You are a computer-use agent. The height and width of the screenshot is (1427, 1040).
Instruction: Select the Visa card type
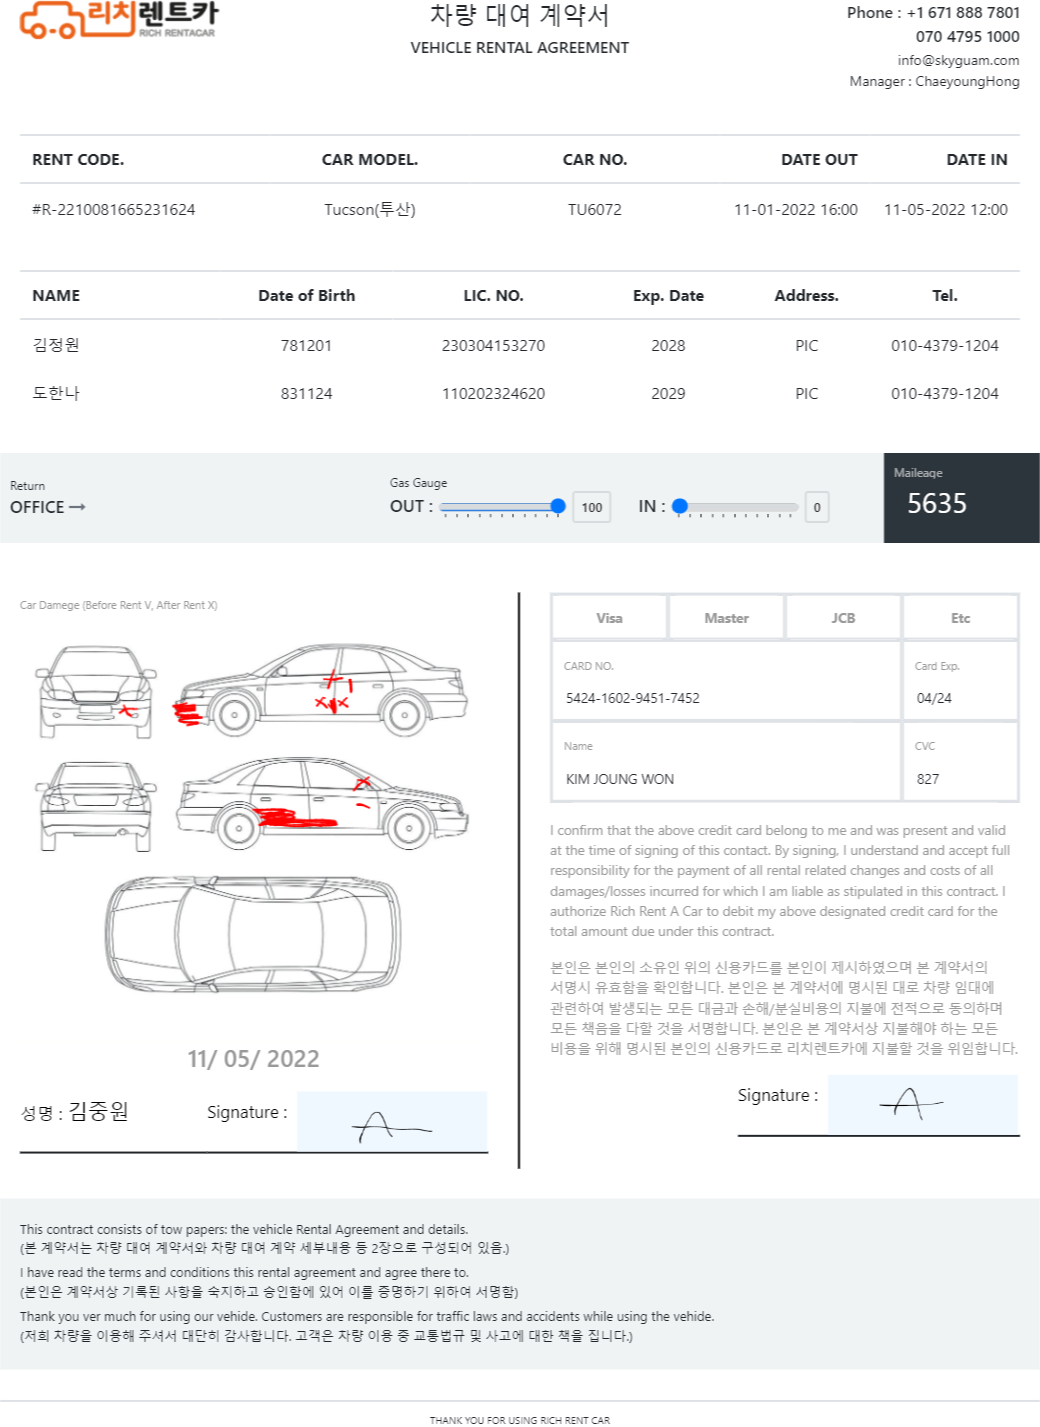point(609,618)
